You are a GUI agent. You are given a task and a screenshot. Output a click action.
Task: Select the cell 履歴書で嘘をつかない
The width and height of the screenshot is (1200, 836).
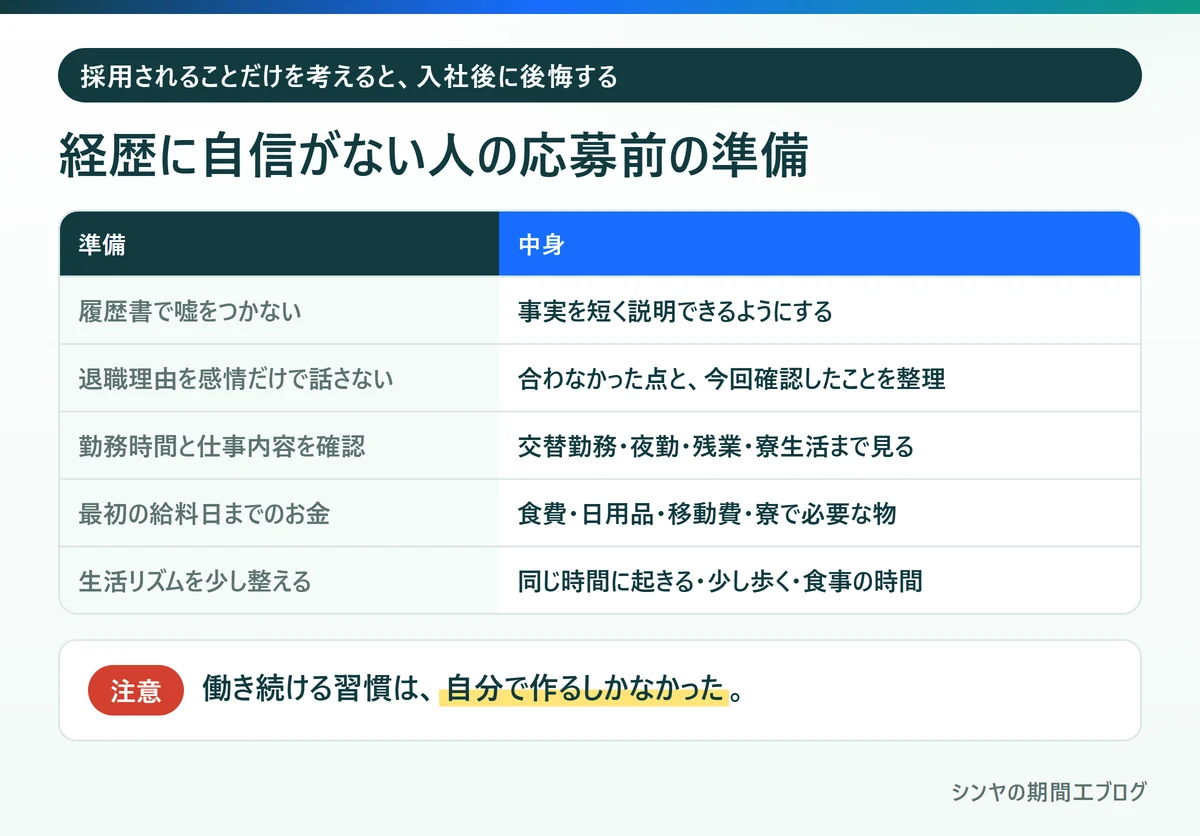point(279,311)
